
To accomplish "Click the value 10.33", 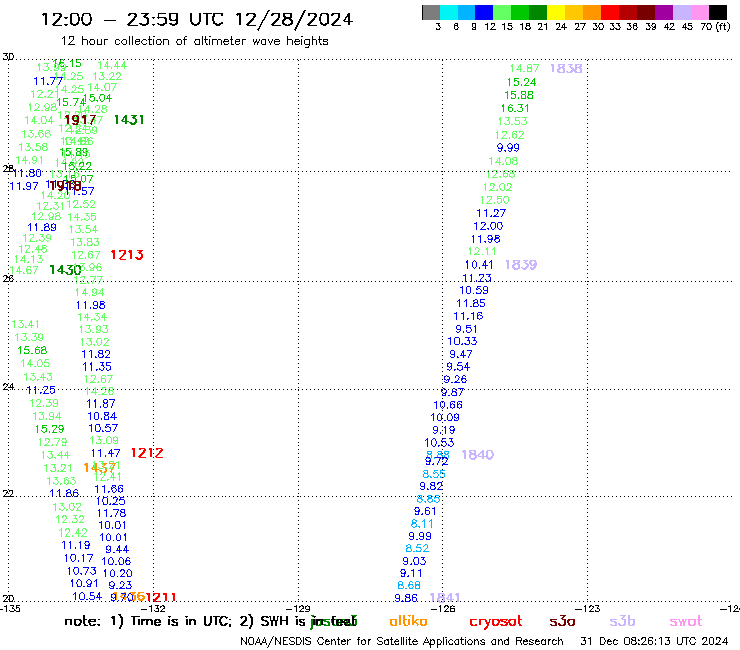I will [x=462, y=341].
